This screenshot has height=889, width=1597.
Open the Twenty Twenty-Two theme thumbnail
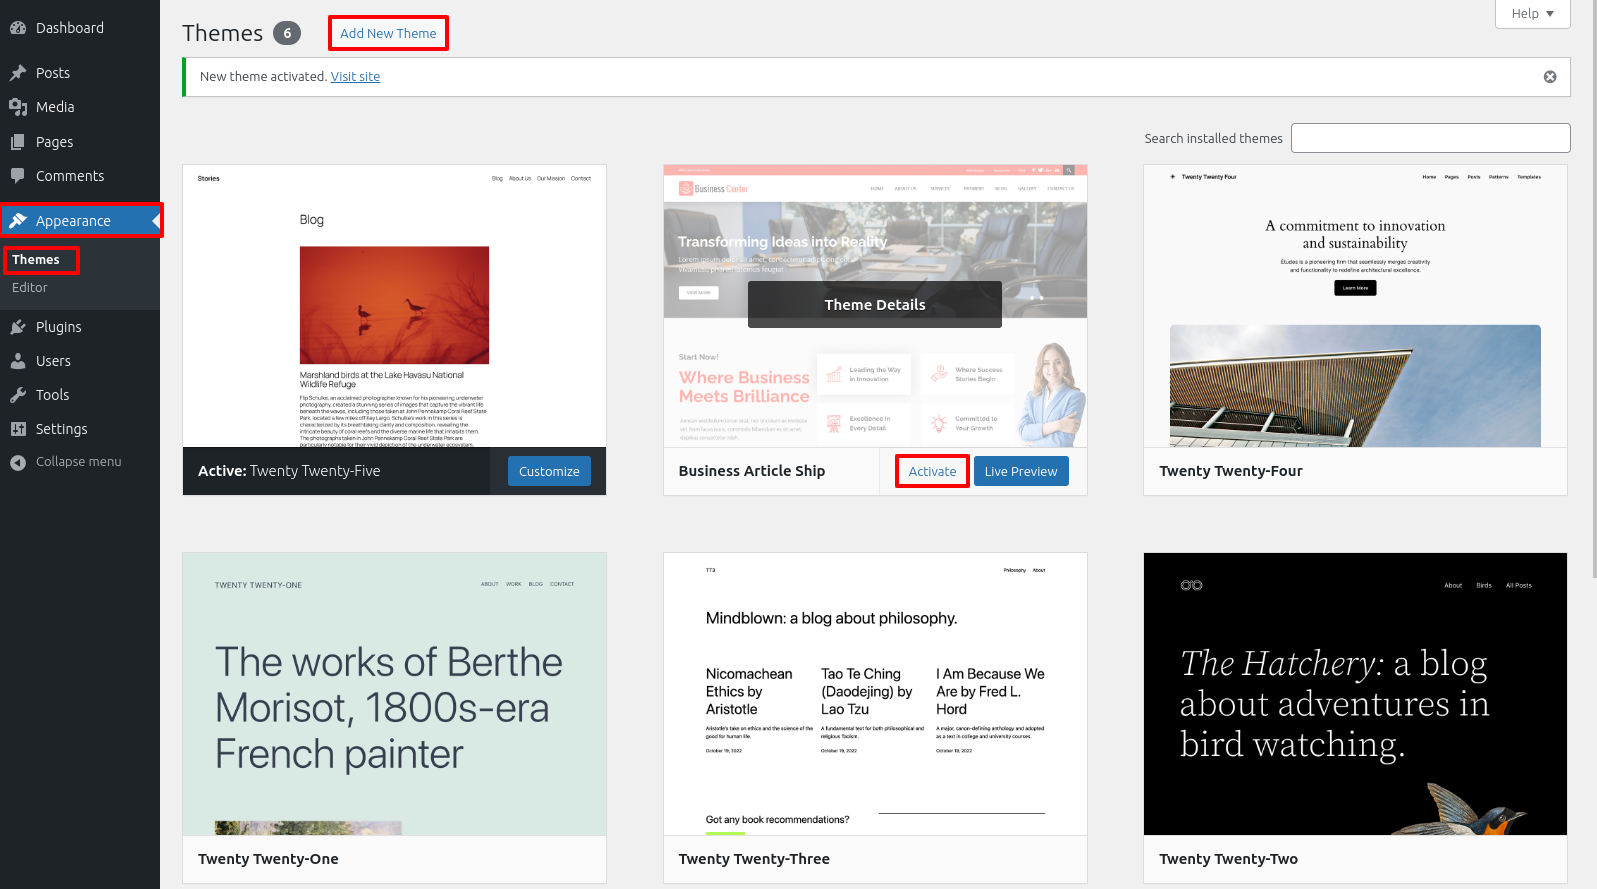1355,694
